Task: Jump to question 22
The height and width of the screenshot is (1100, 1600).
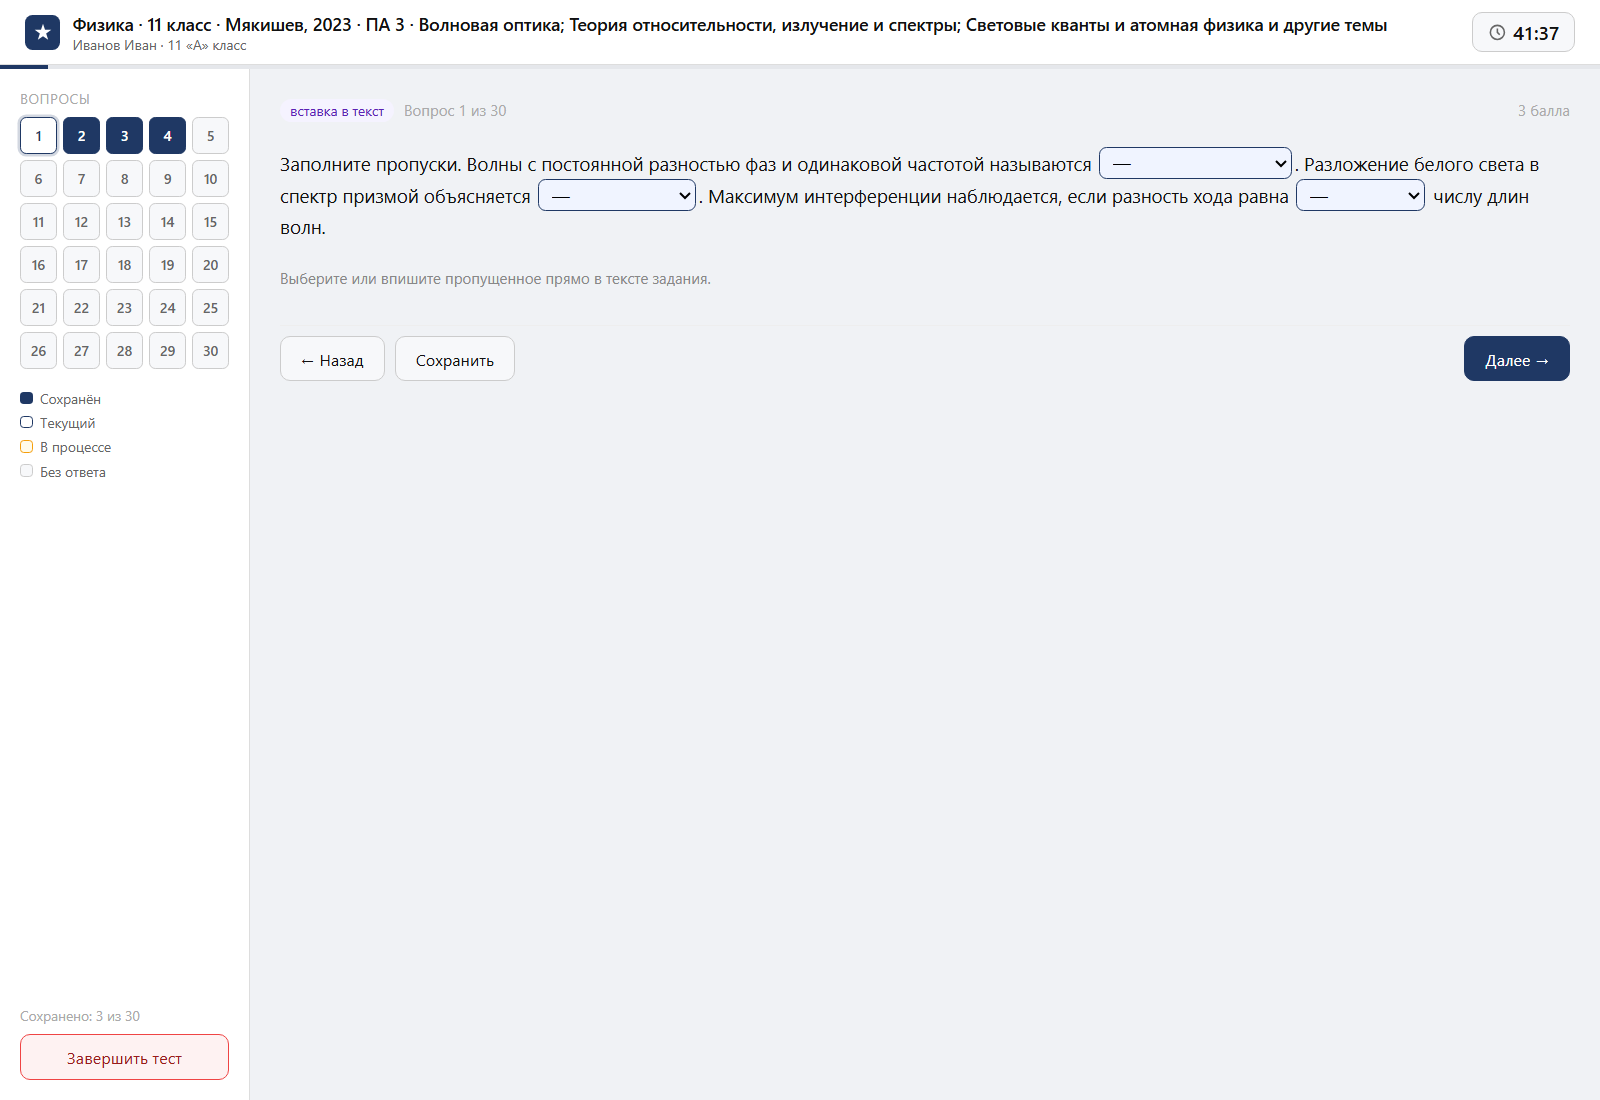Action: 81,308
